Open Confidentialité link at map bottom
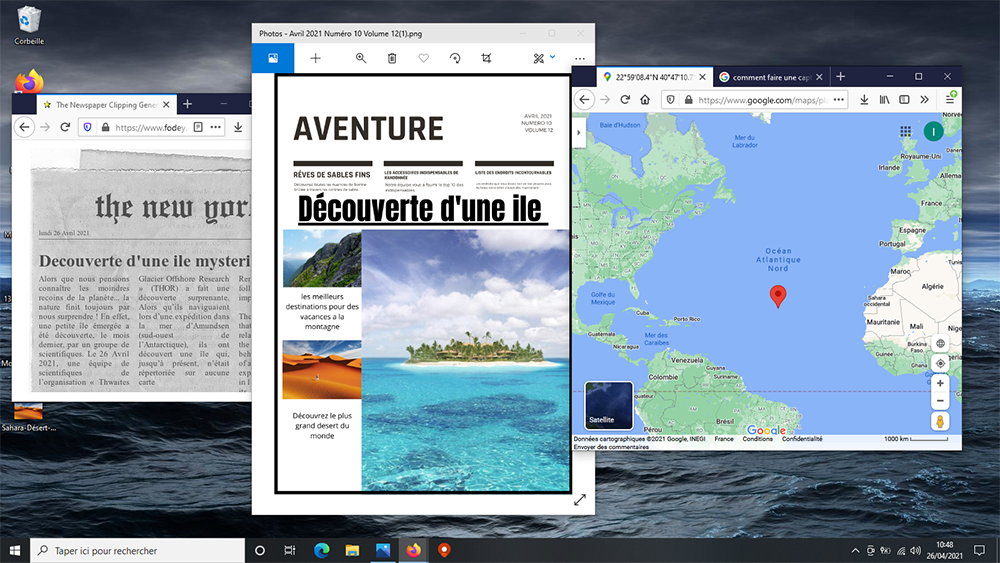Image resolution: width=1000 pixels, height=563 pixels. [802, 439]
